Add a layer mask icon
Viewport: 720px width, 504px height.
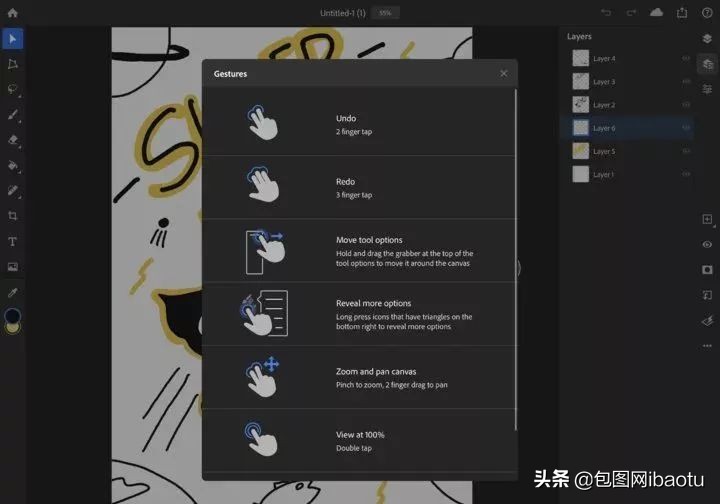[x=707, y=269]
